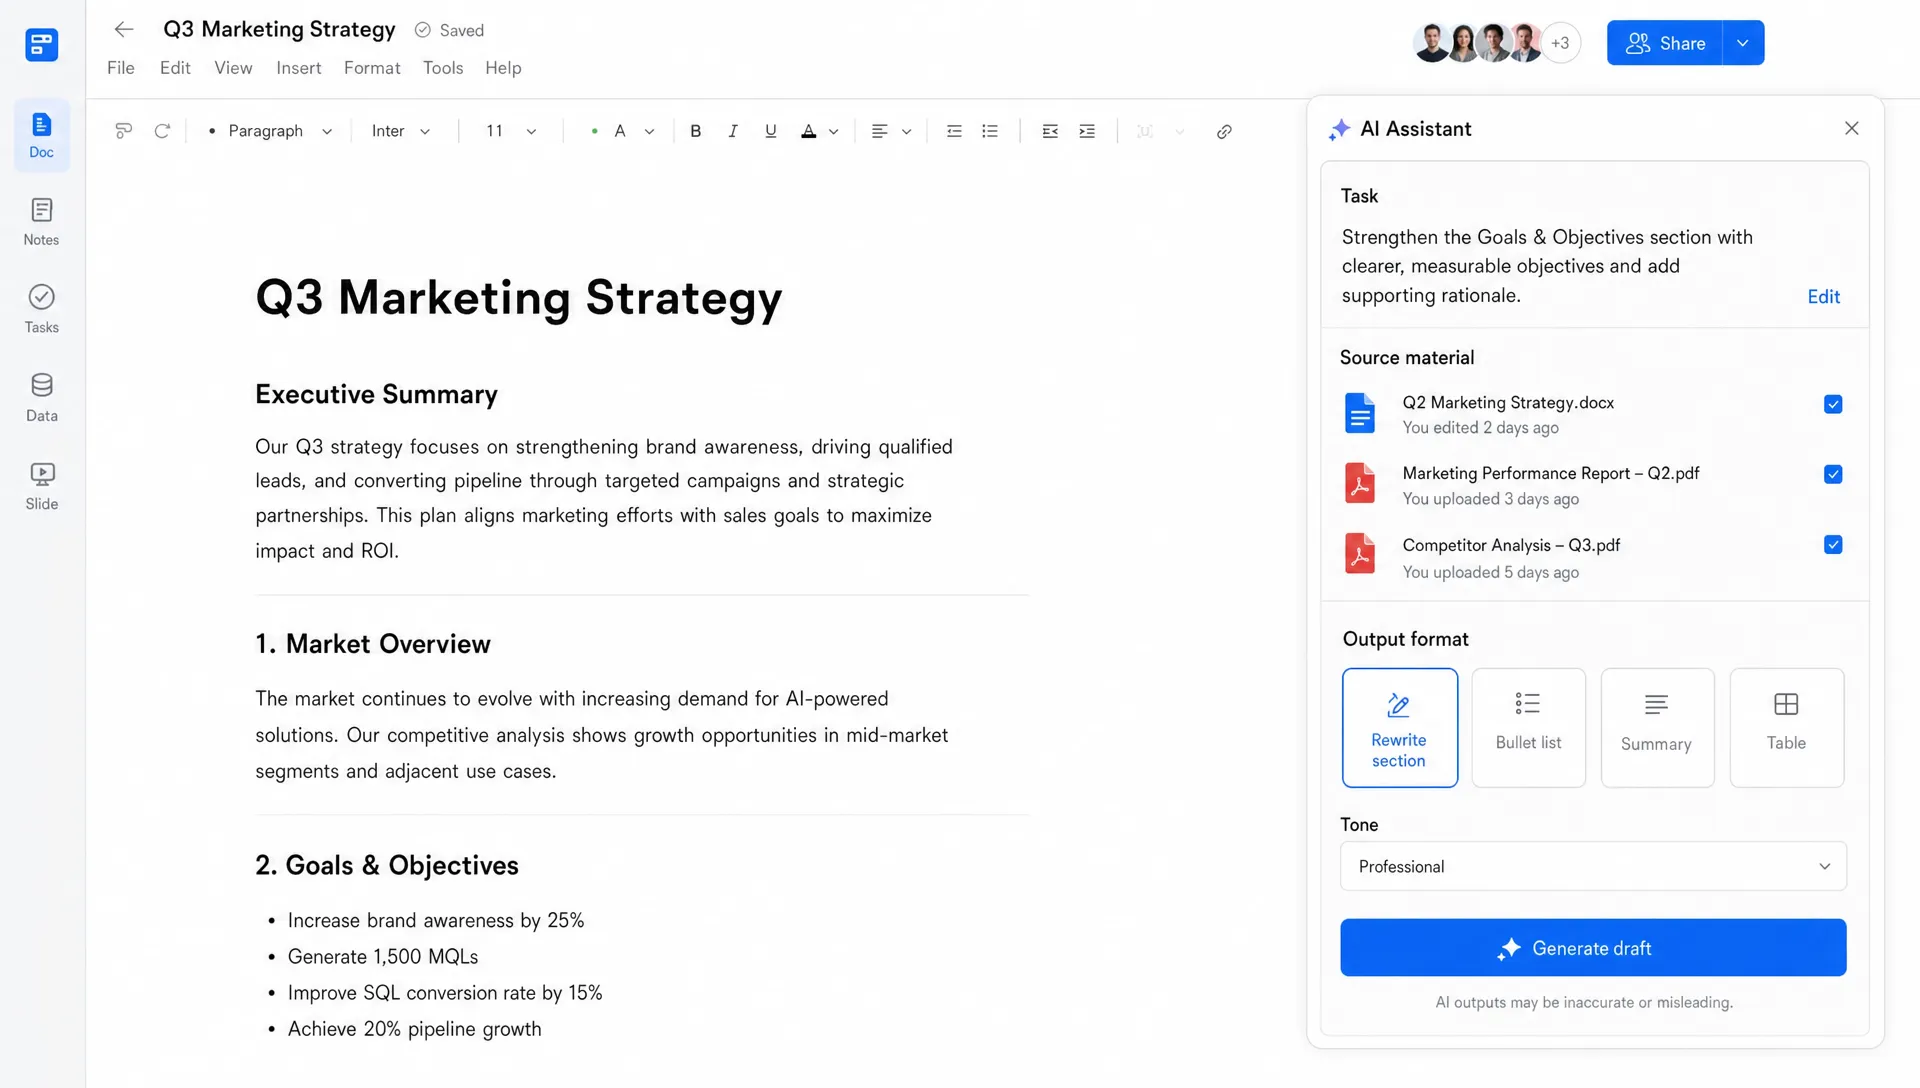Screen dimensions: 1920x1088
Task: Click the text alignment icon
Action: [x=880, y=131]
